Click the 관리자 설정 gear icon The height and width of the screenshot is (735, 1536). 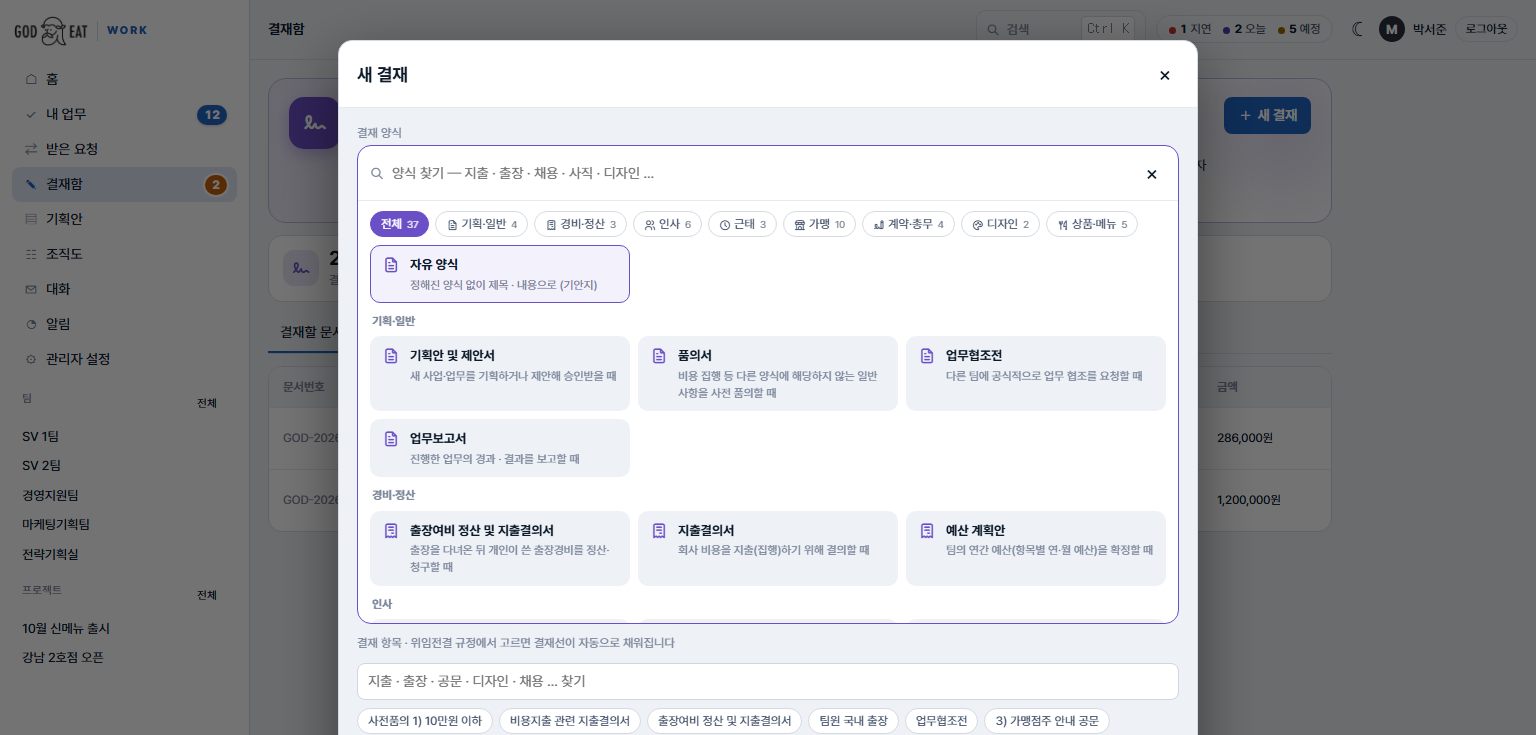(x=31, y=359)
